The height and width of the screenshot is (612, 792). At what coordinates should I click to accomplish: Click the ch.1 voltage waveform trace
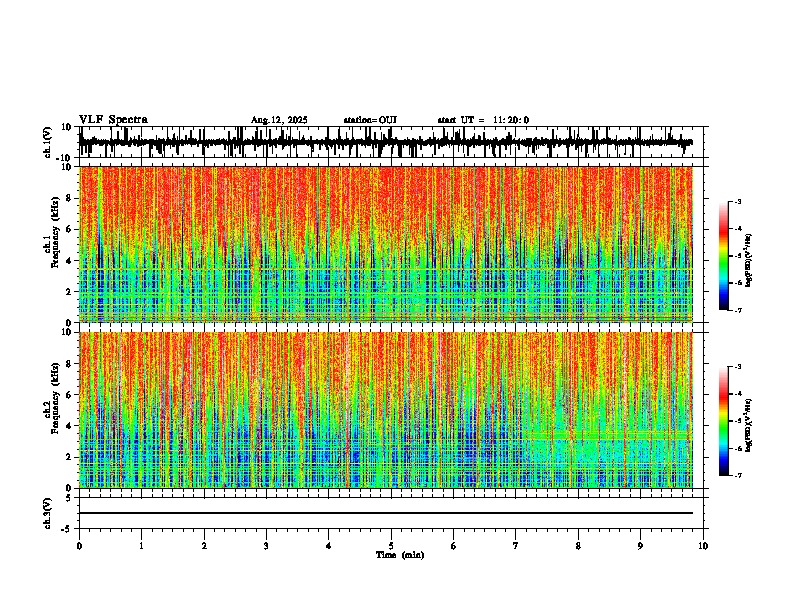(386, 142)
